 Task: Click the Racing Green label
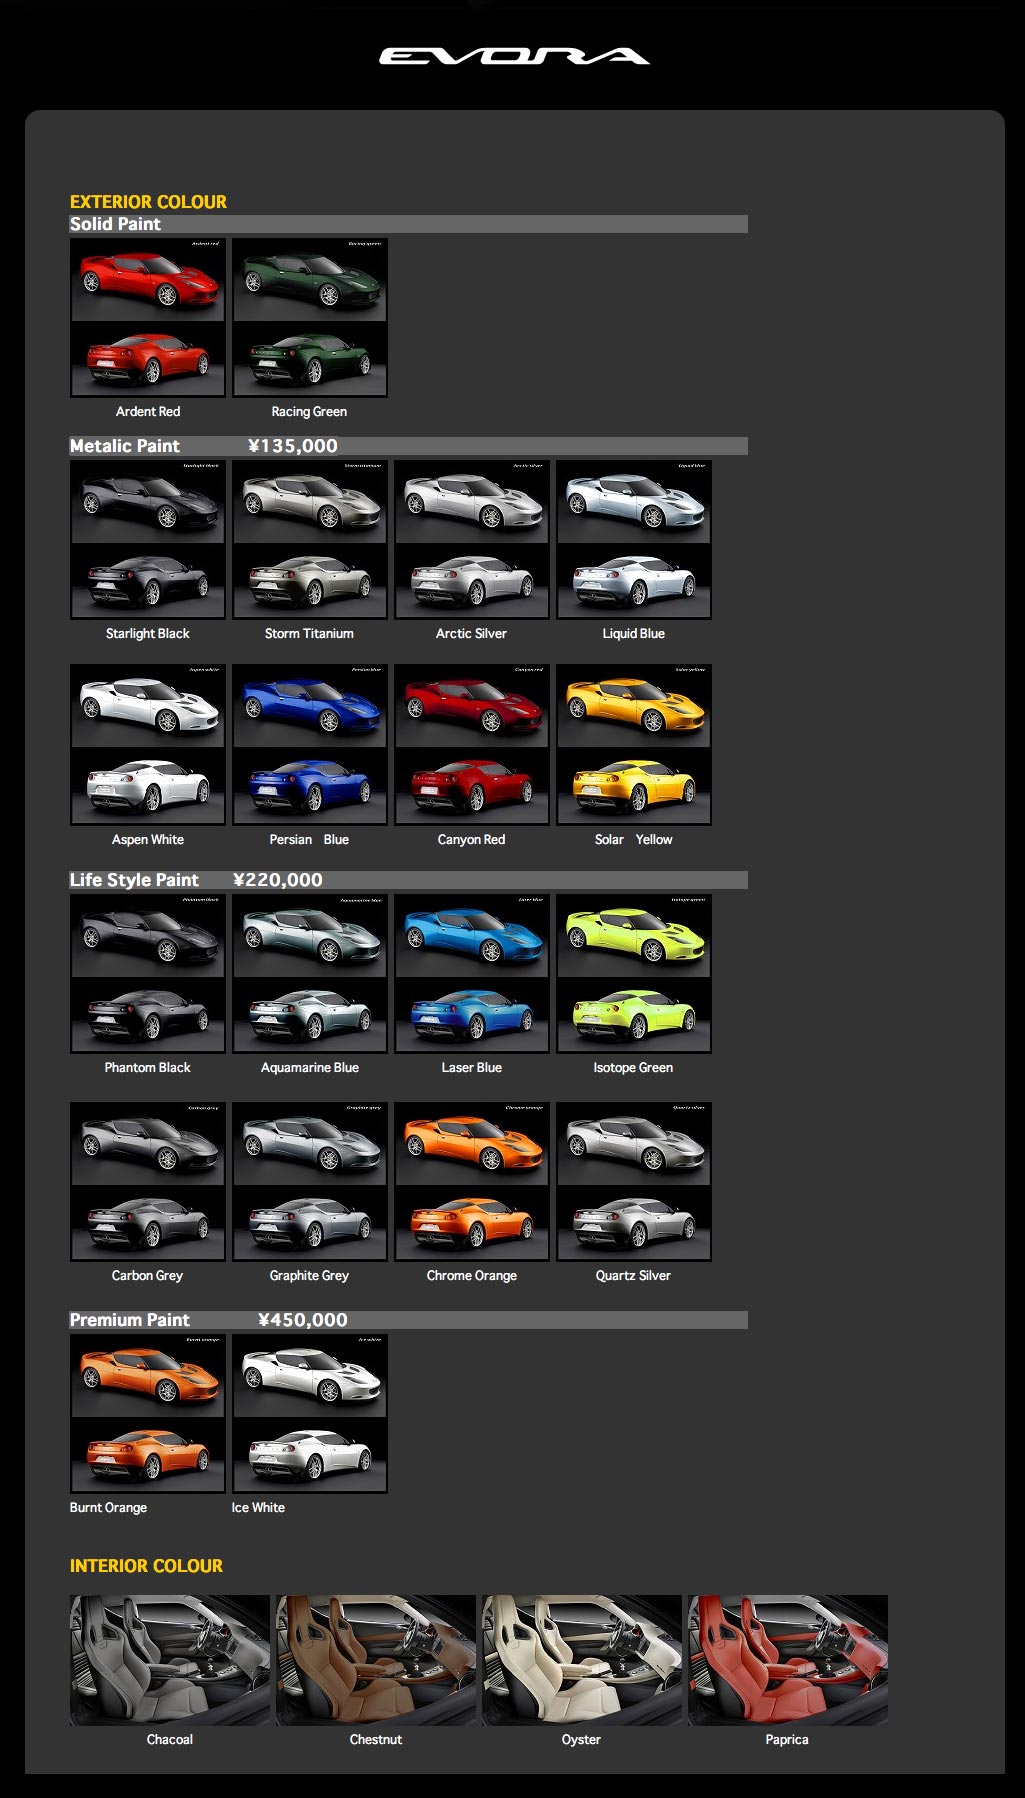[x=309, y=411]
